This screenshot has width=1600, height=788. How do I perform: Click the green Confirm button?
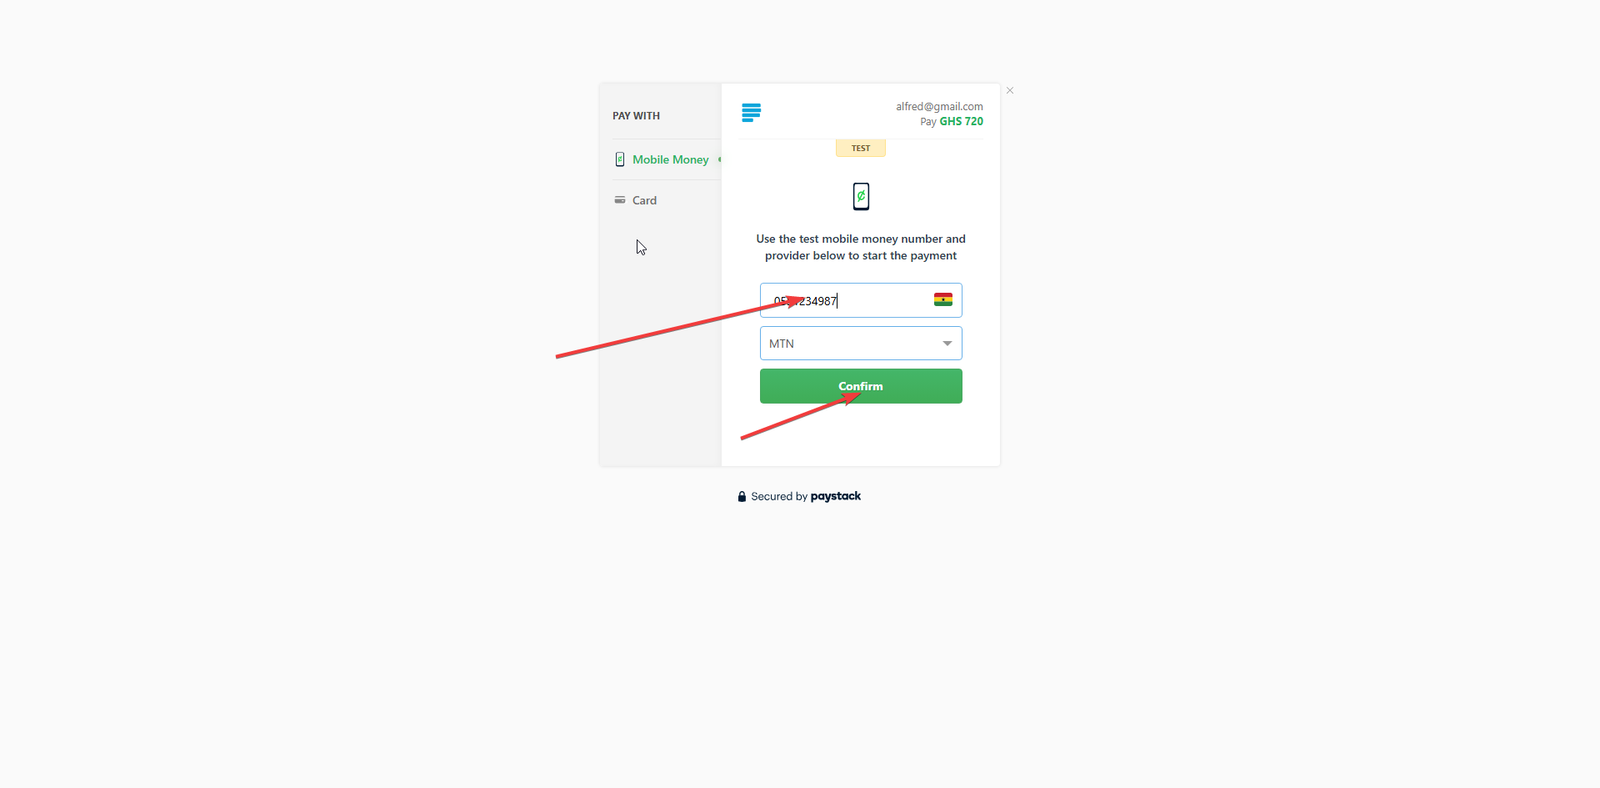861,386
